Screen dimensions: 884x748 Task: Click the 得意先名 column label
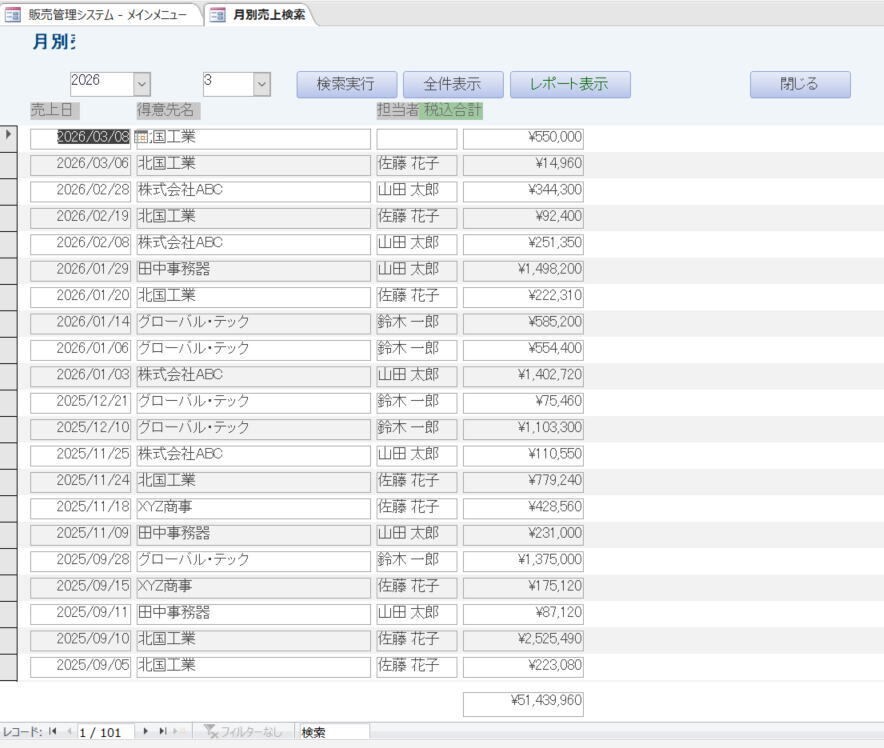point(168,110)
